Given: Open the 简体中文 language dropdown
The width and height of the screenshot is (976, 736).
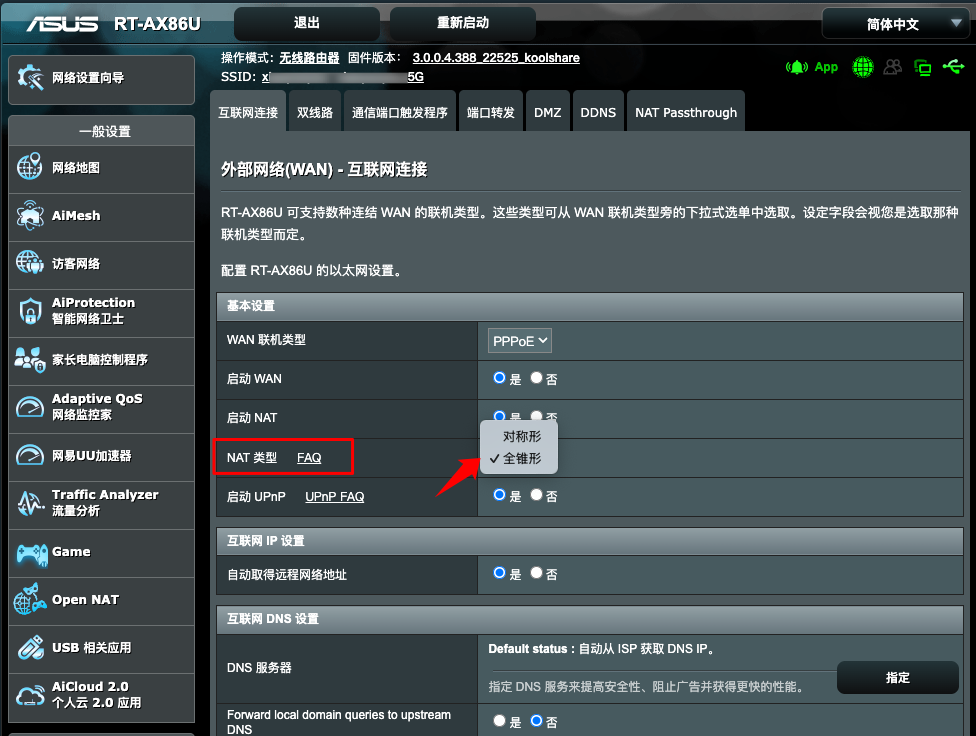Looking at the screenshot, I should click(x=894, y=24).
